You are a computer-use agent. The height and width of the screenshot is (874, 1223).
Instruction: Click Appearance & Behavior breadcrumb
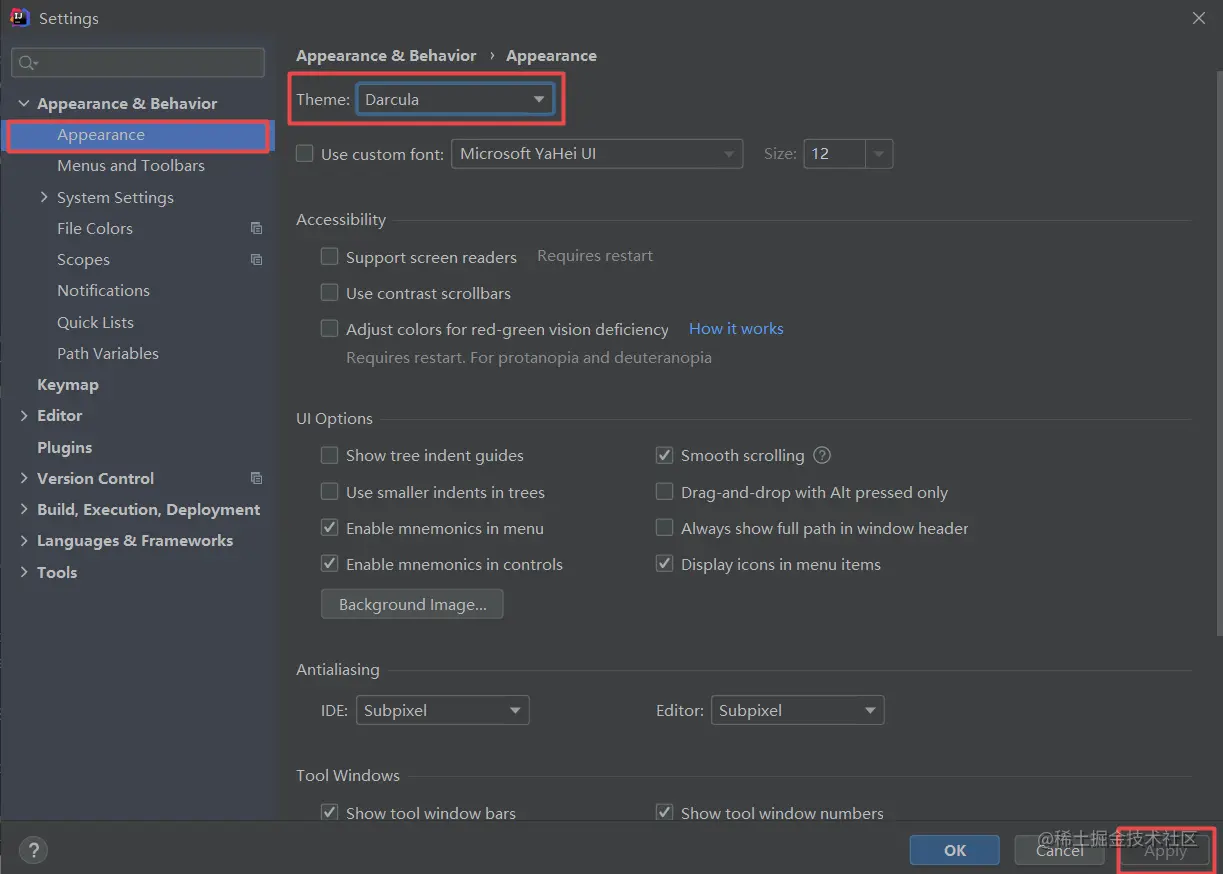coord(386,55)
